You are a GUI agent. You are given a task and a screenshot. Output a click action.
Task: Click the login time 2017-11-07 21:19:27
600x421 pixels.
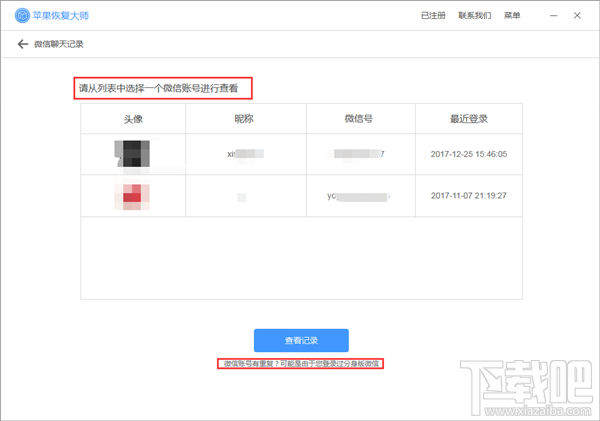469,196
